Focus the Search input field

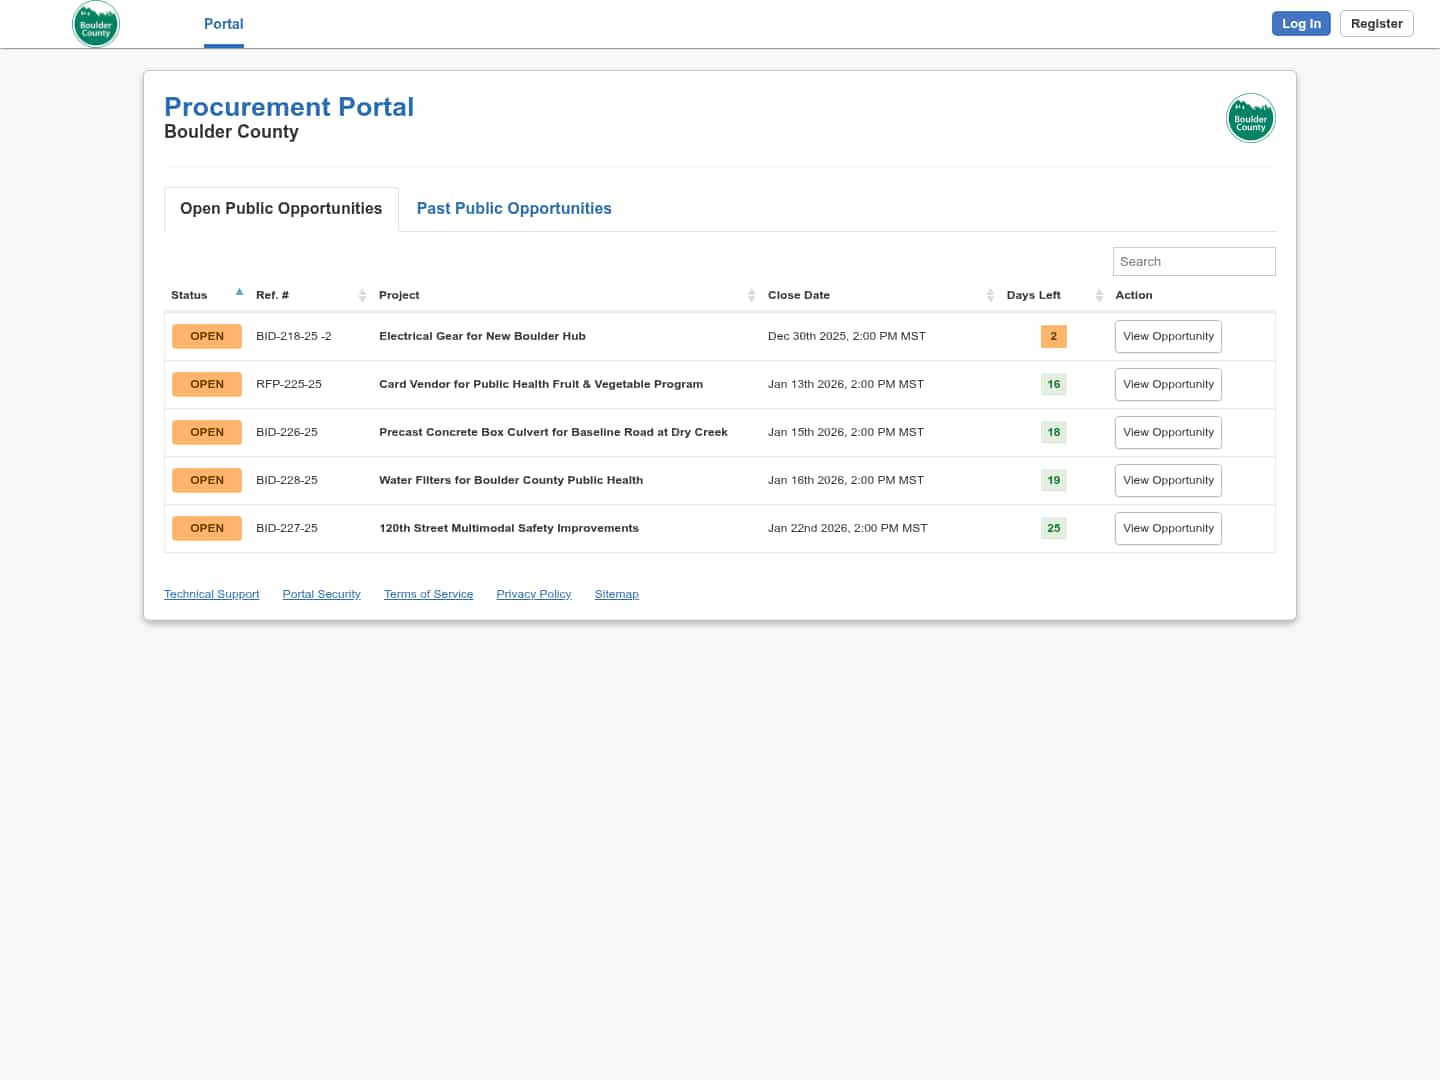(1193, 262)
